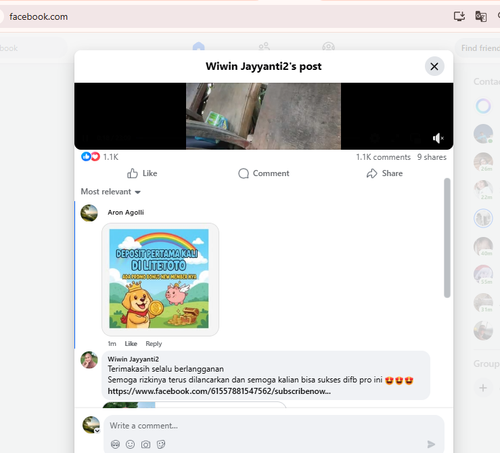Click the Comment speech bubble button
Viewport: 500px width, 453px height.
[x=264, y=173]
